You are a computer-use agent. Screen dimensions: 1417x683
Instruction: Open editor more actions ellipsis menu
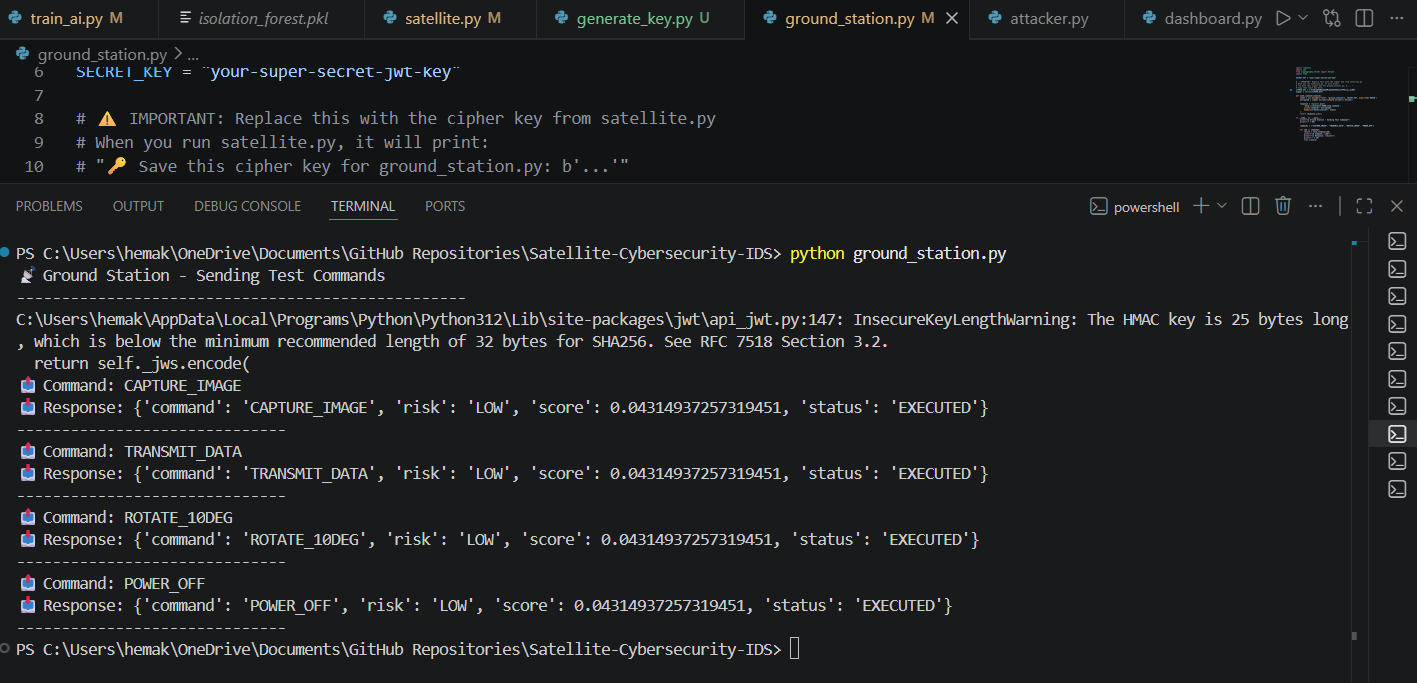click(x=1395, y=18)
